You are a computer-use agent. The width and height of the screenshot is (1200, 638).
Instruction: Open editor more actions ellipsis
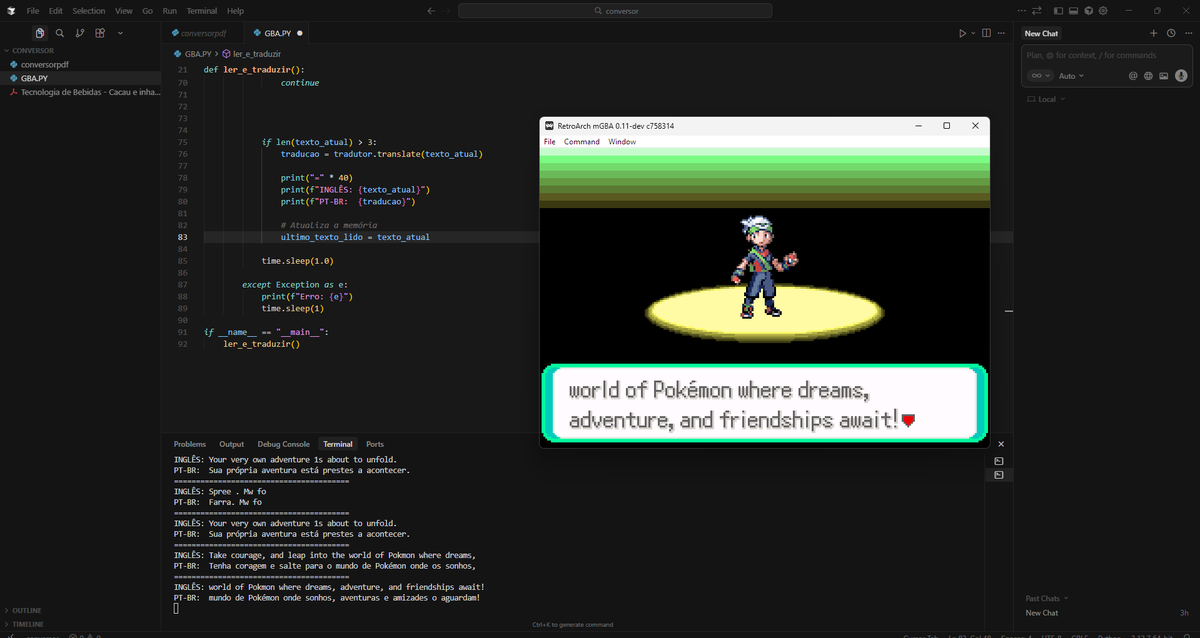[1003, 33]
